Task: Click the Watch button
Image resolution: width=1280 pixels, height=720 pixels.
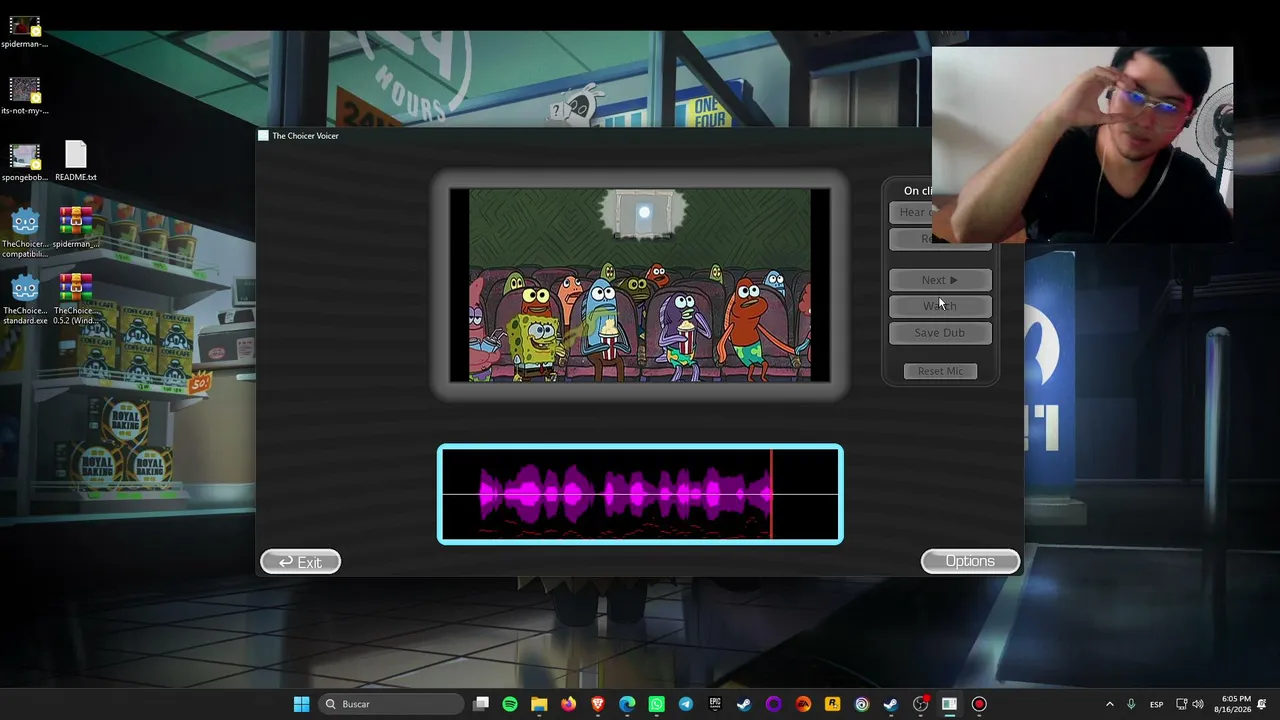Action: pyautogui.click(x=940, y=306)
